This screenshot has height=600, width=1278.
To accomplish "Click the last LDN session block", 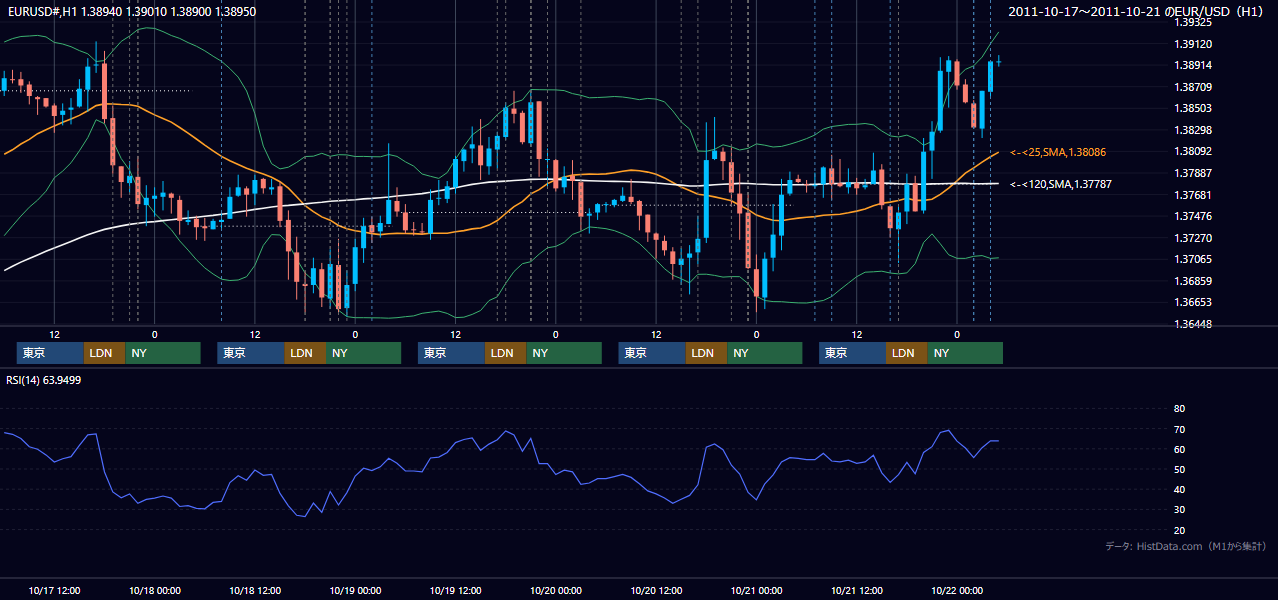I will click(x=907, y=353).
